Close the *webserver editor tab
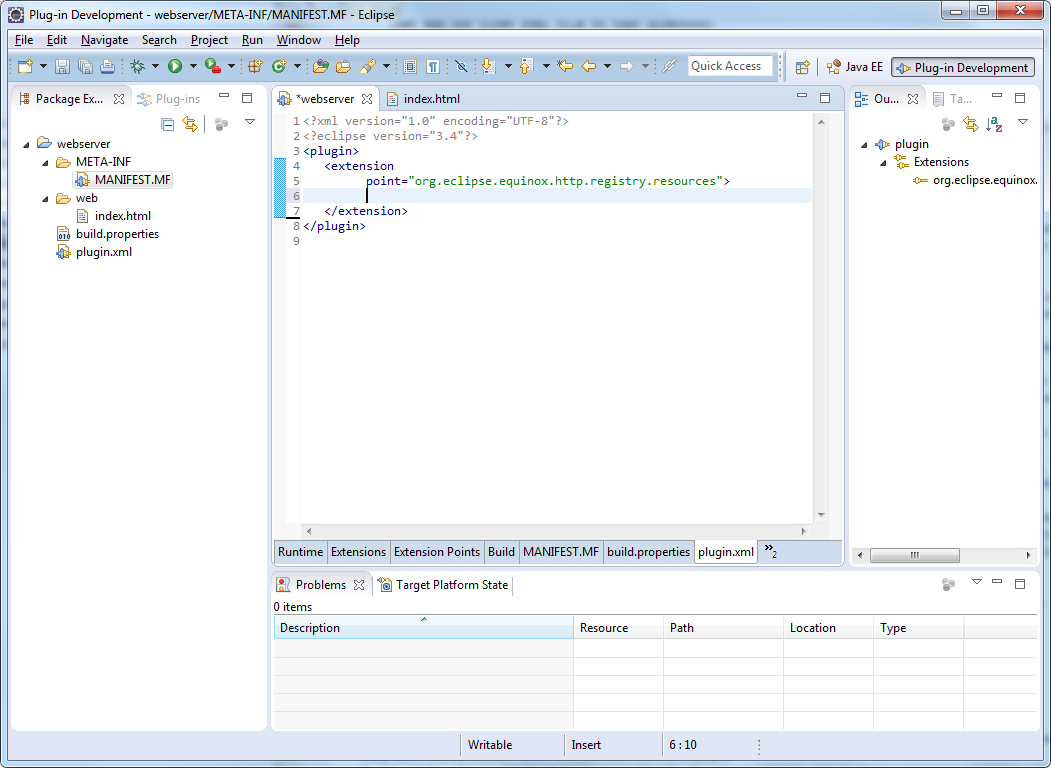The width and height of the screenshot is (1051, 768). tap(367, 99)
